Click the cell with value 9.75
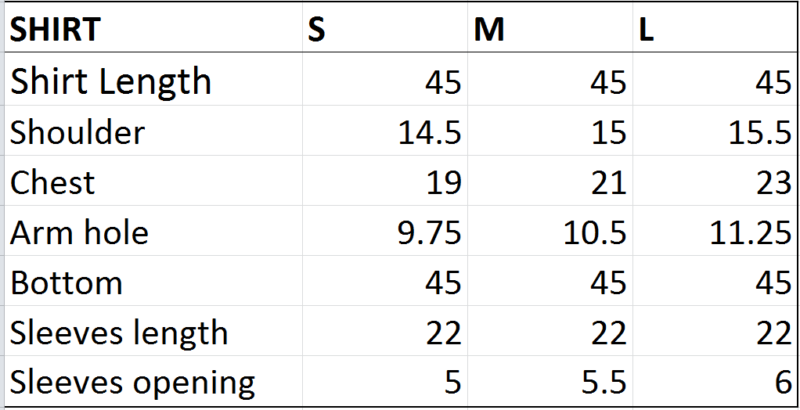Screen dimensions: 800x410 pos(385,230)
